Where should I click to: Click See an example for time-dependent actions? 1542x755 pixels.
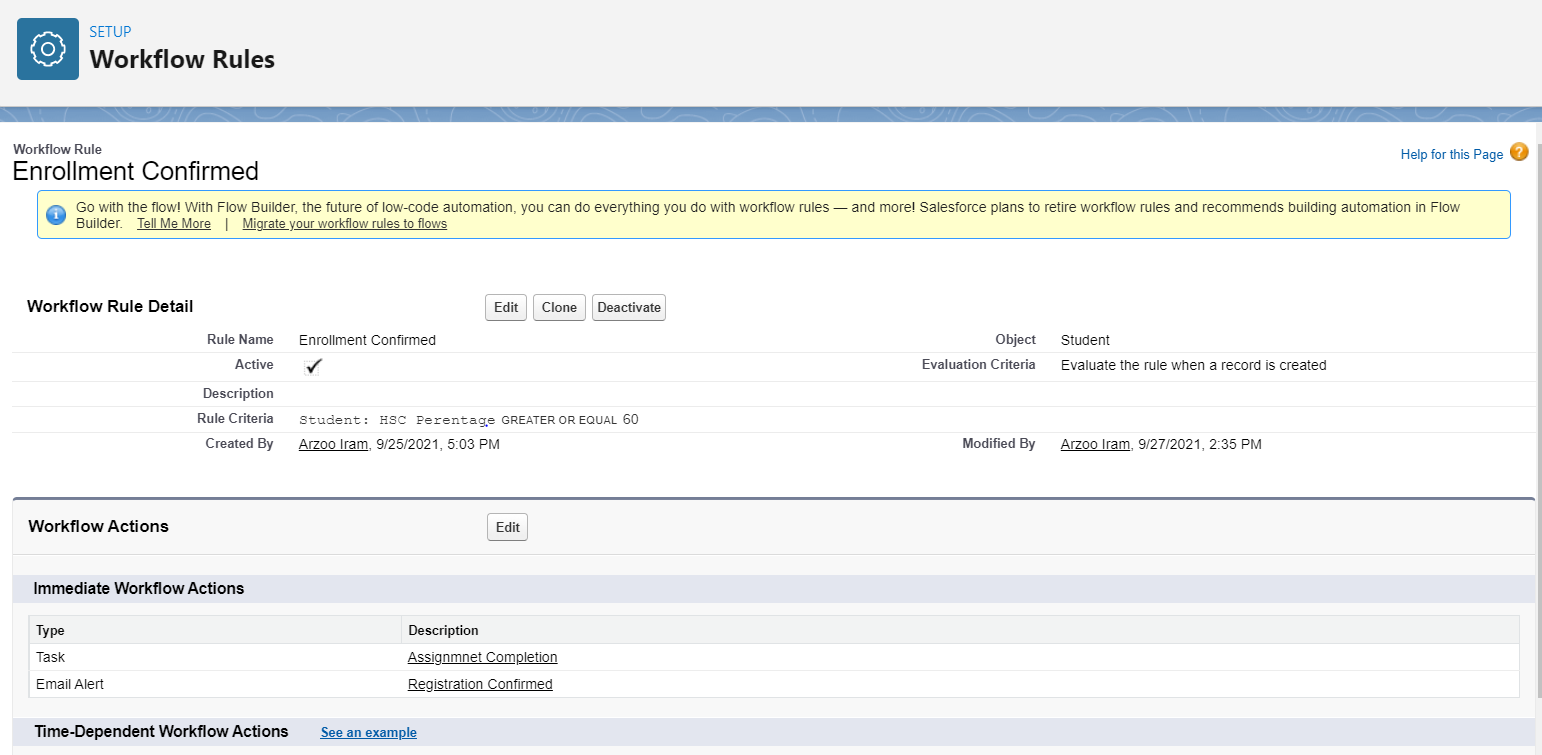[368, 732]
